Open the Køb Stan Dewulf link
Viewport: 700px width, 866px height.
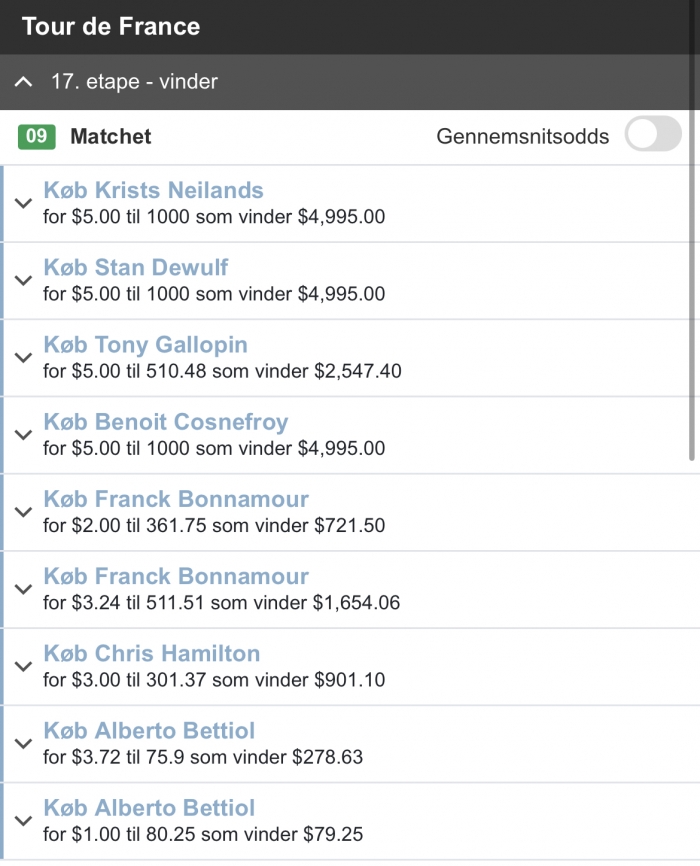pos(136,267)
